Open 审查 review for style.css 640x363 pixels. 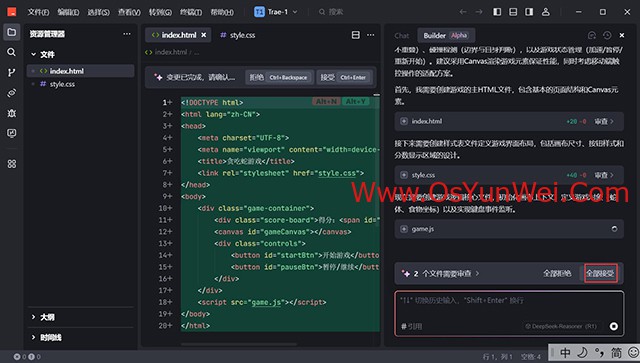click(604, 175)
